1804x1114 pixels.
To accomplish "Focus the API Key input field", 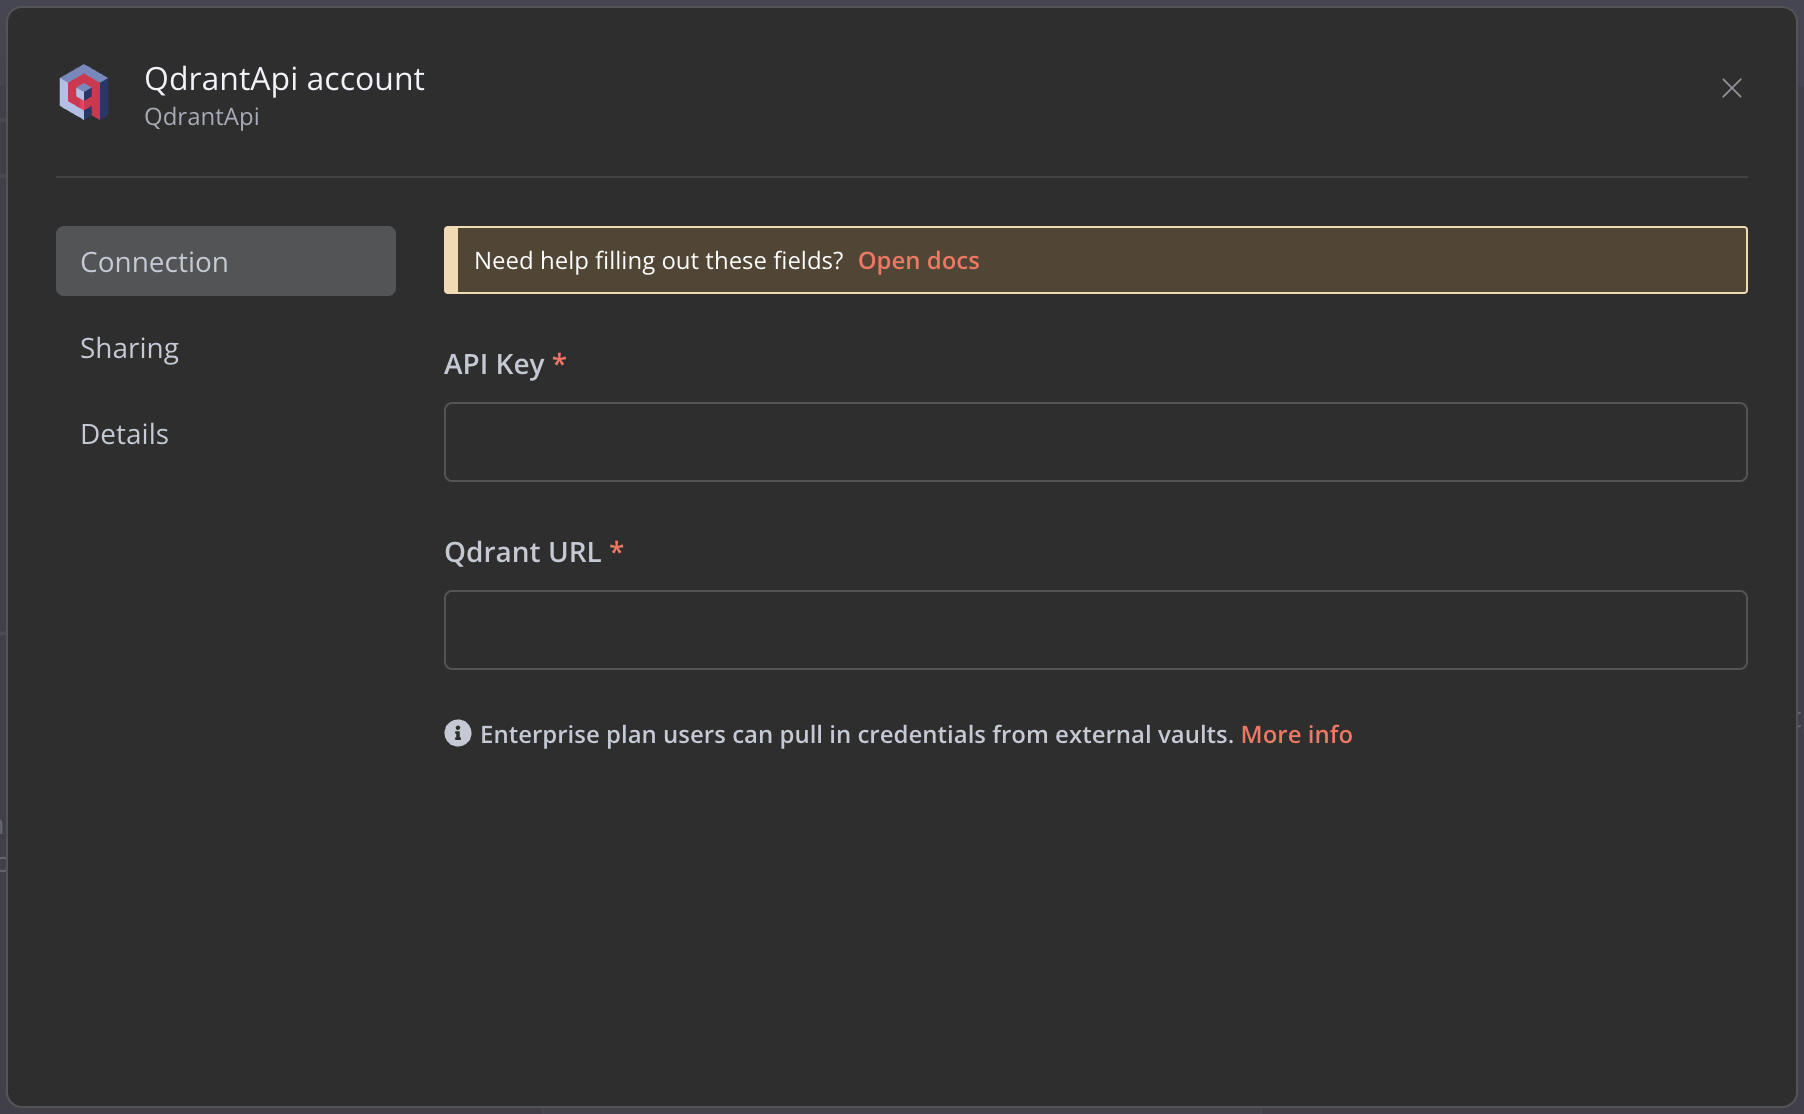I will tap(1096, 442).
